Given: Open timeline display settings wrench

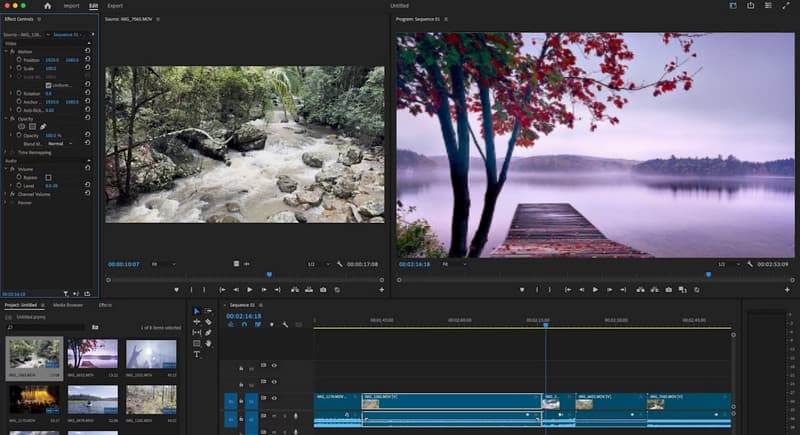Looking at the screenshot, I should tap(285, 324).
